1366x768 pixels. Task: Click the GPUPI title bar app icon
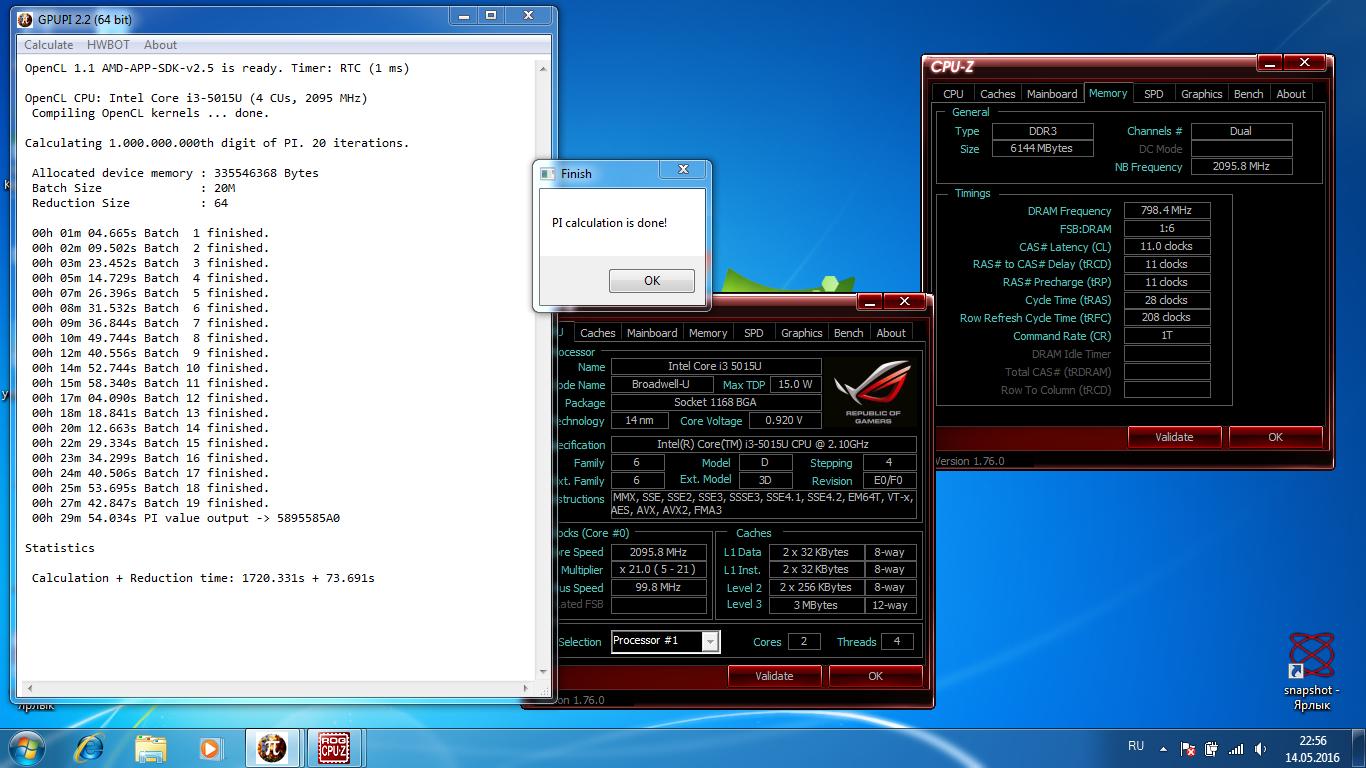26,19
